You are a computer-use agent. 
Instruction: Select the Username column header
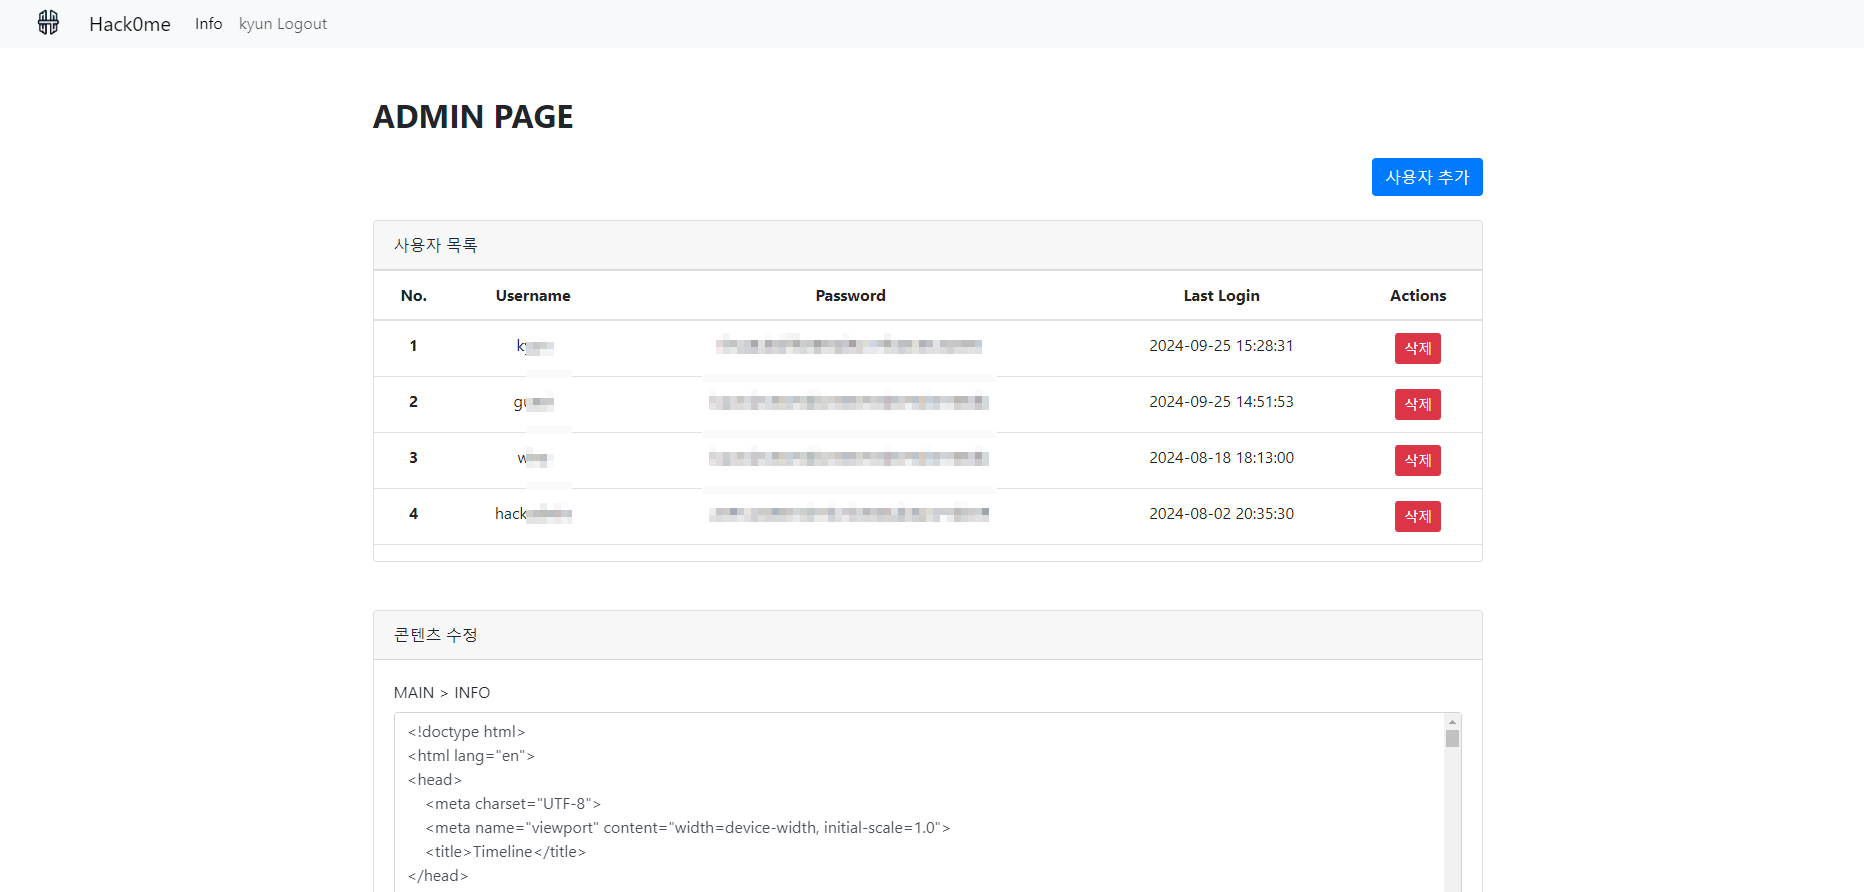(x=533, y=296)
